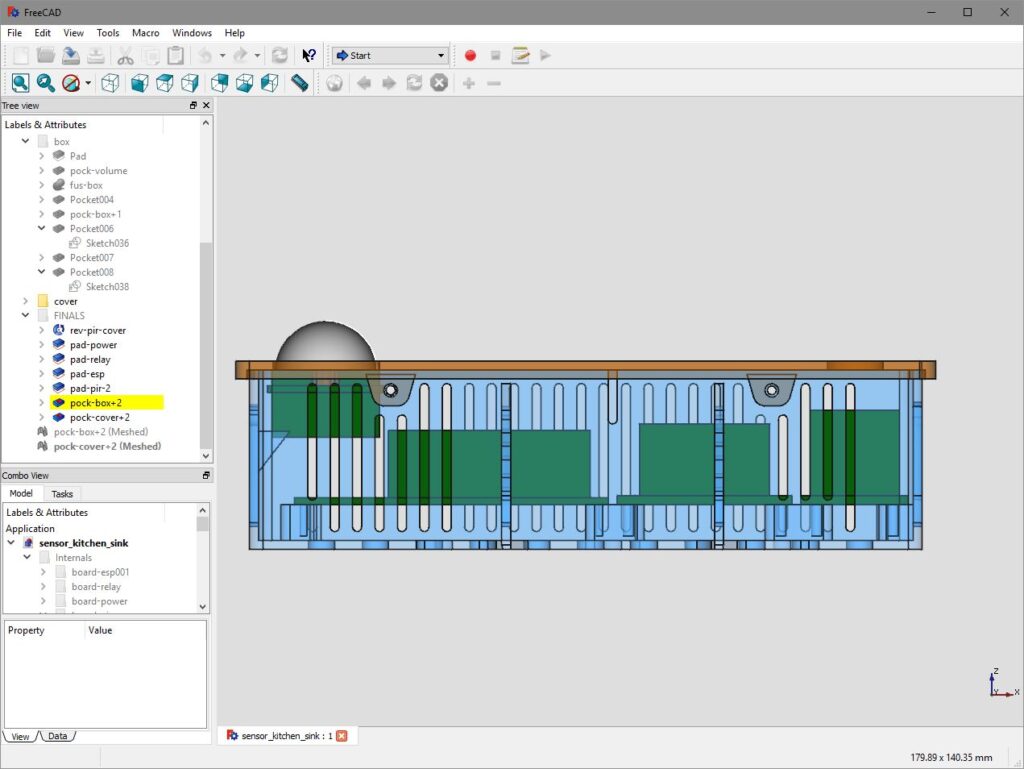1024x769 pixels.
Task: Set the Left view cube icon
Action: 269,83
